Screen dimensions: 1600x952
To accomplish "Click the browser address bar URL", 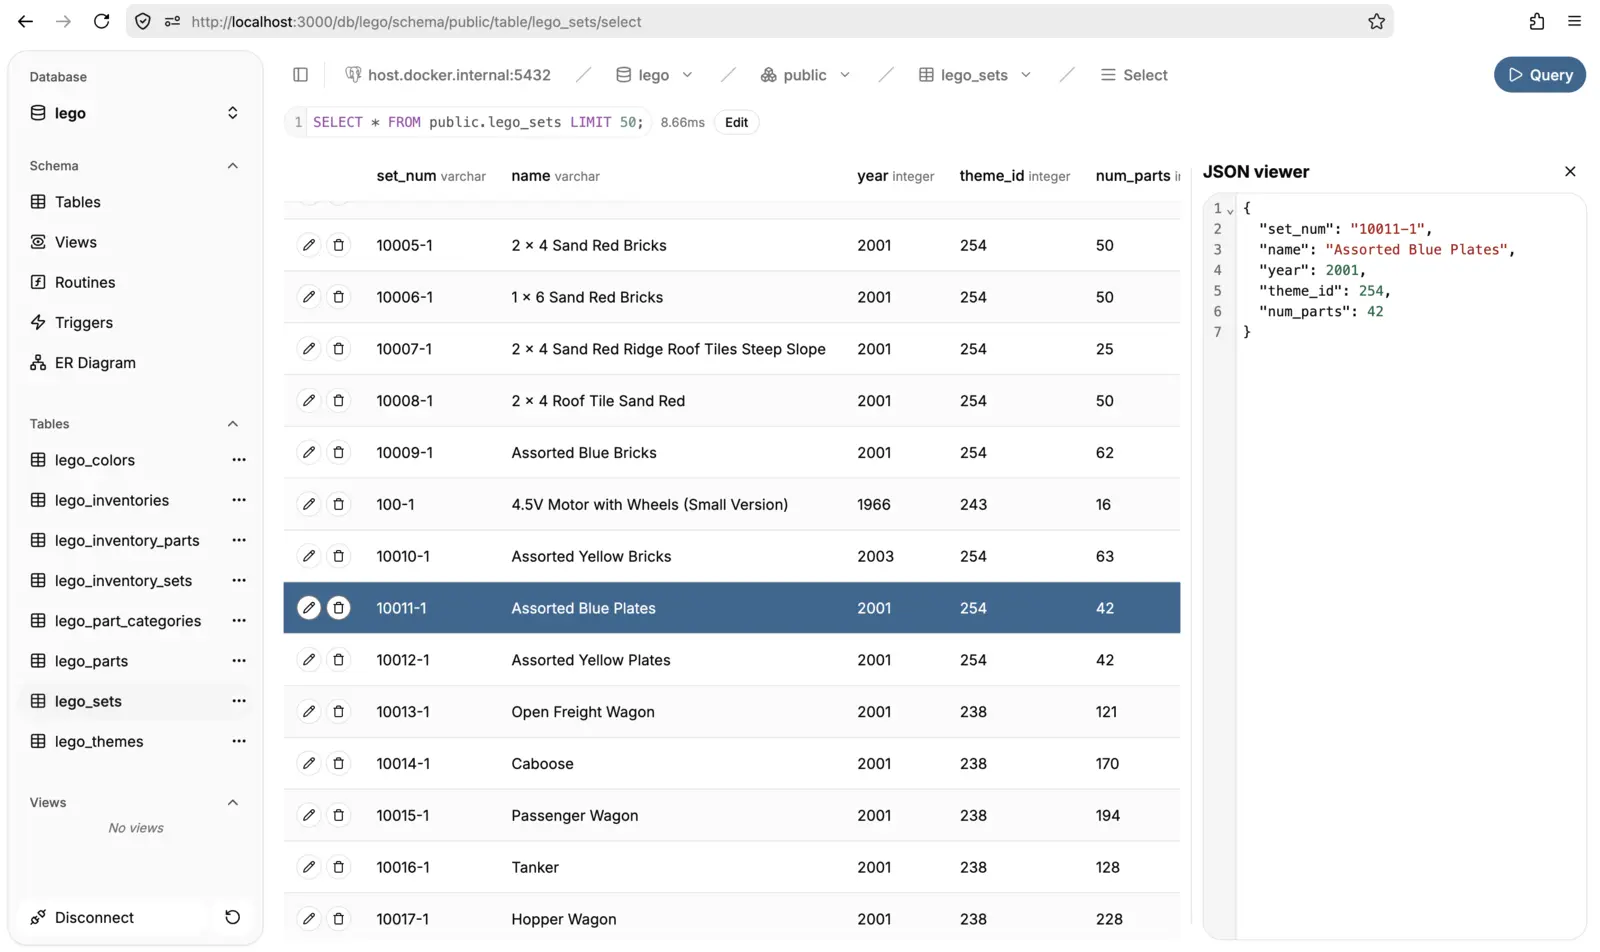I will click(416, 21).
